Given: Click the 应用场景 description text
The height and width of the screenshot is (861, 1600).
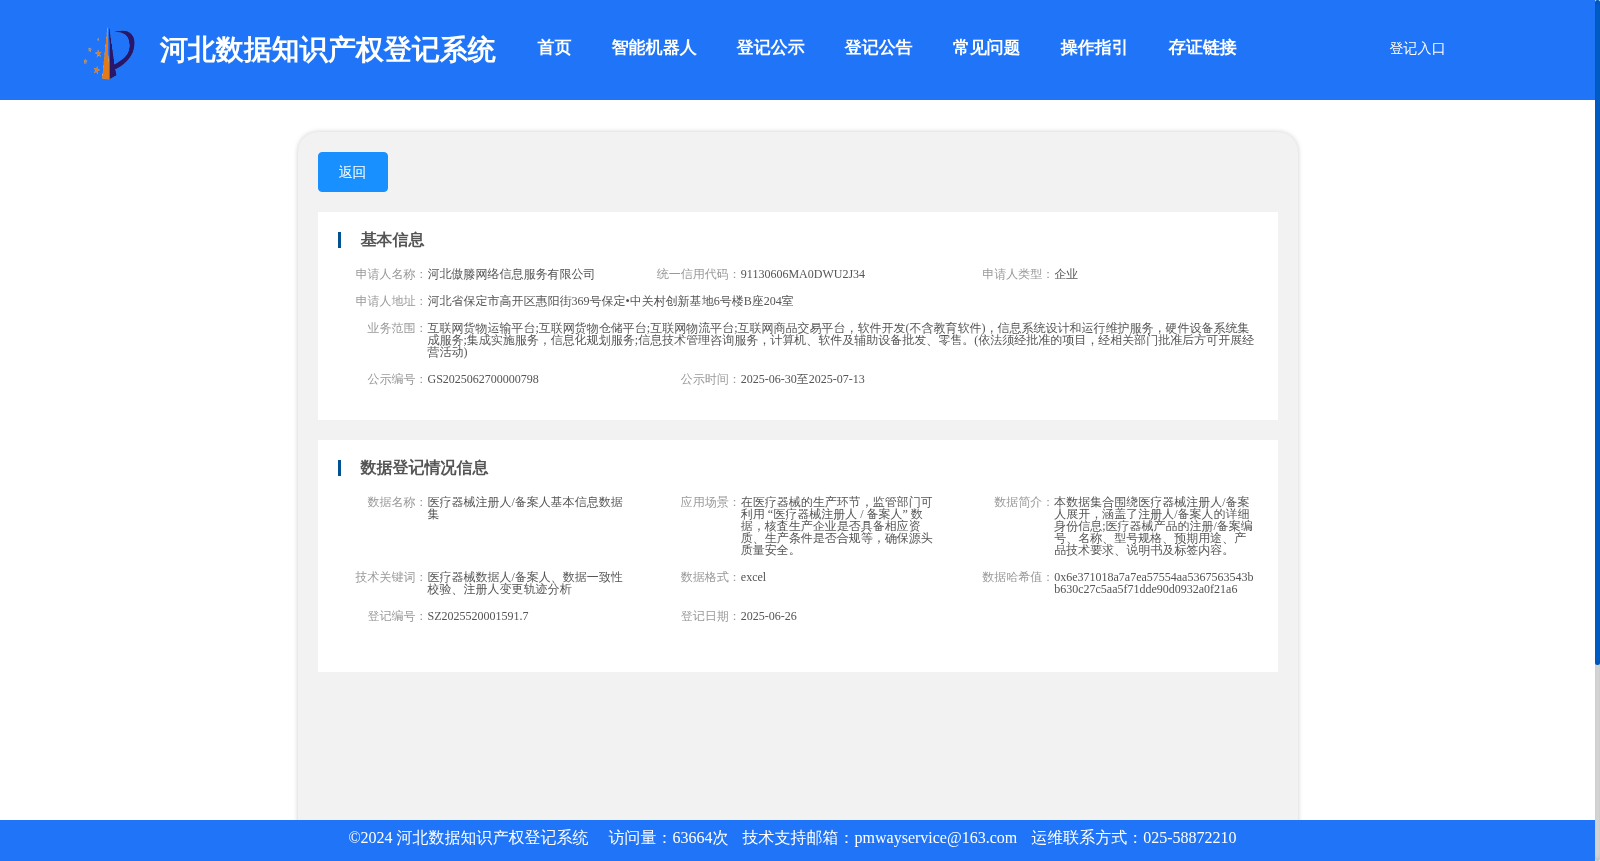Looking at the screenshot, I should pos(837,526).
